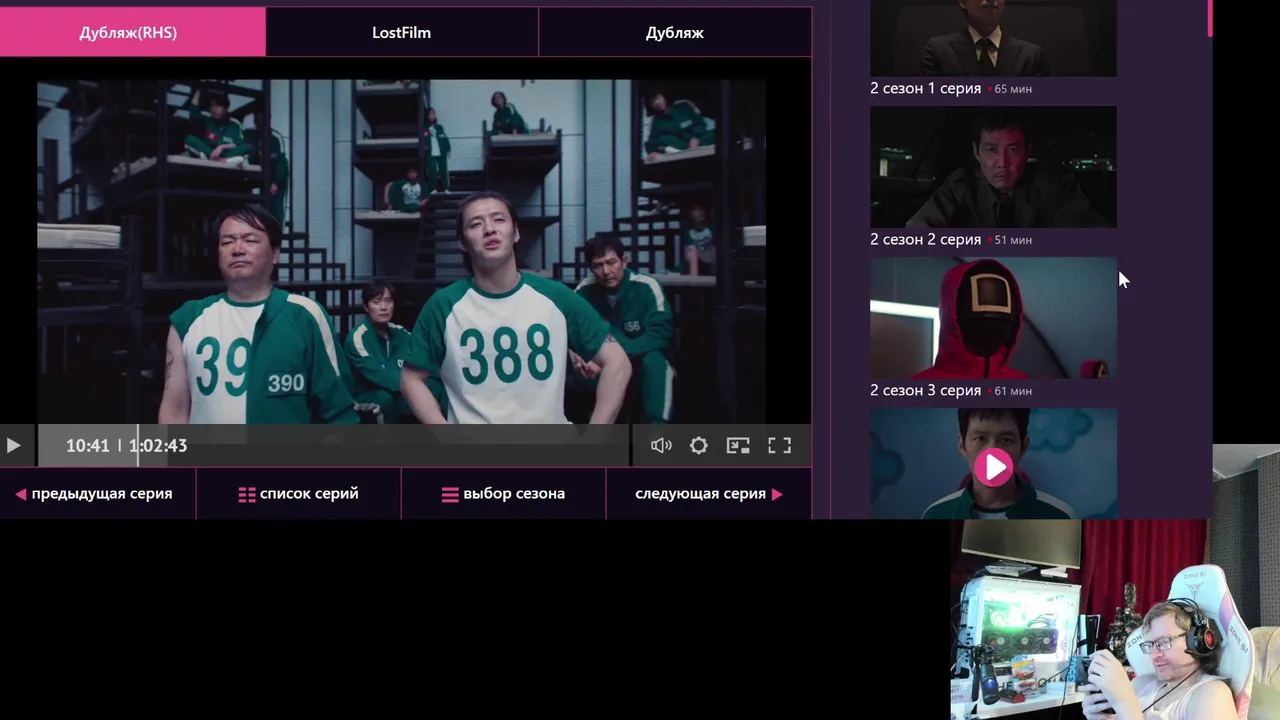Play the paused video
The width and height of the screenshot is (1280, 720).
click(13, 446)
